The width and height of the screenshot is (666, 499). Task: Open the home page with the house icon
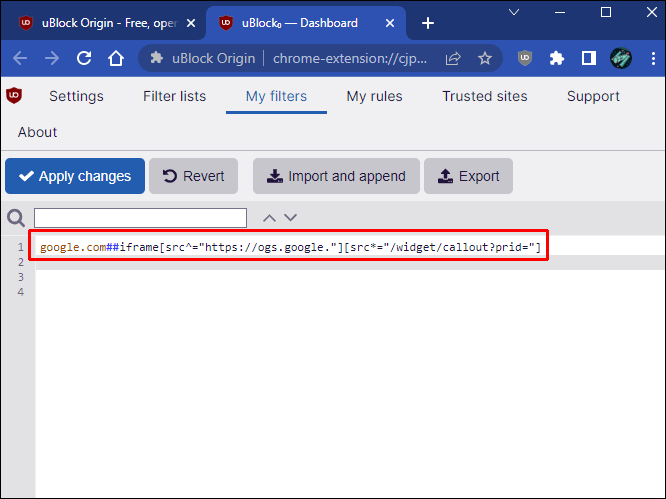click(x=116, y=58)
